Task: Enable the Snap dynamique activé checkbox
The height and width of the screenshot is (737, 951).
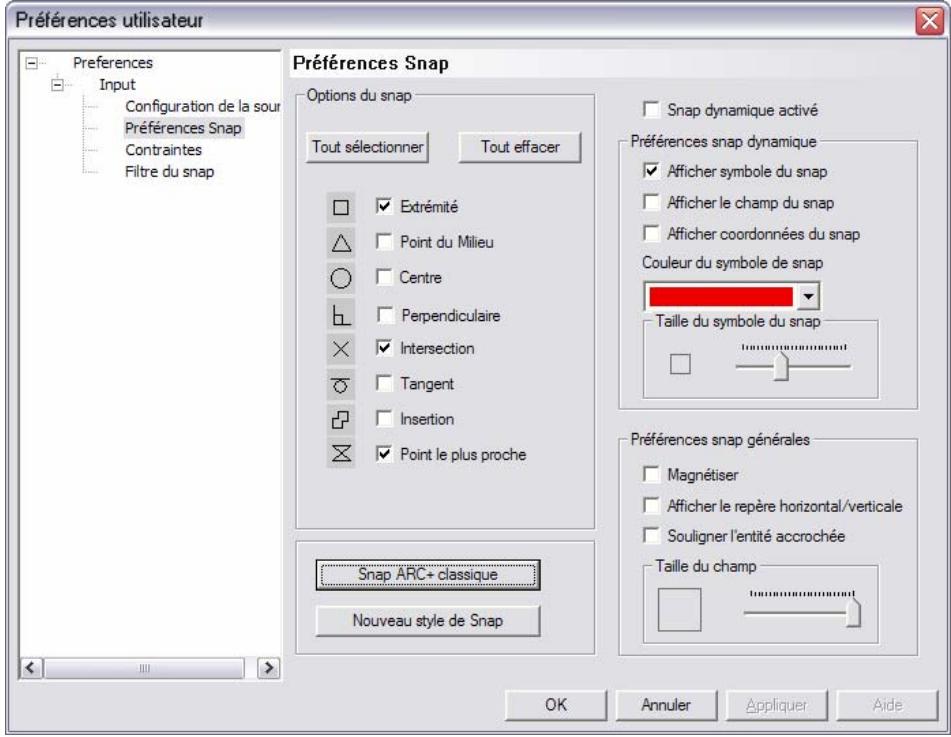Action: 654,109
